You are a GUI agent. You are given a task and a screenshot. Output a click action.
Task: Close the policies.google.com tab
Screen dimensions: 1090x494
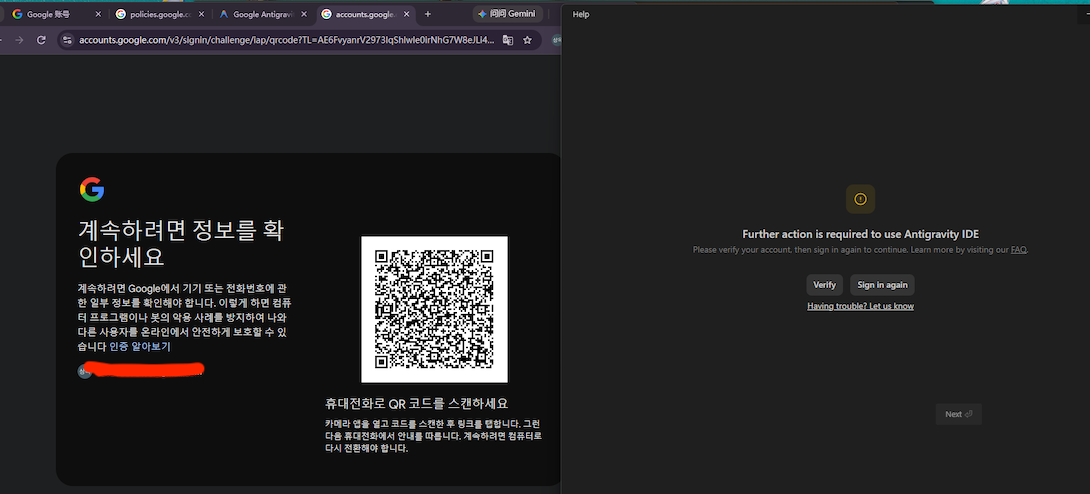point(201,14)
